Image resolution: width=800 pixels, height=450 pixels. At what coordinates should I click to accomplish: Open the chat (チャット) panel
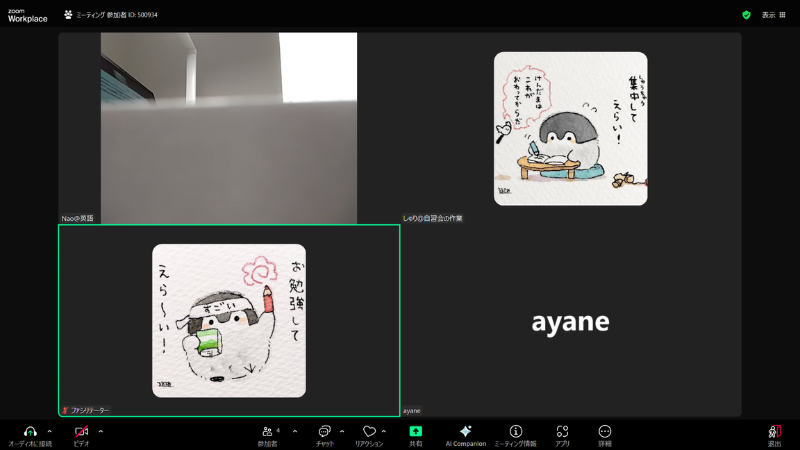pyautogui.click(x=324, y=436)
